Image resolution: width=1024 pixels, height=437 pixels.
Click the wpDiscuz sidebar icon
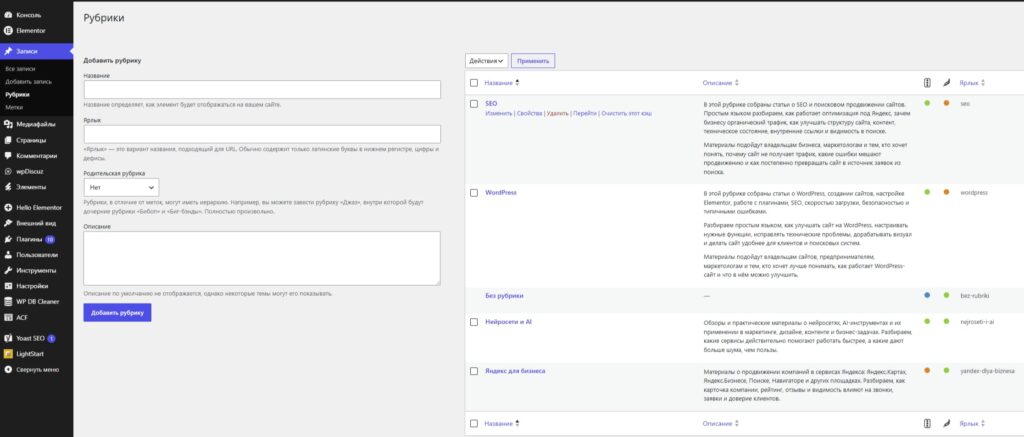pyautogui.click(x=8, y=171)
